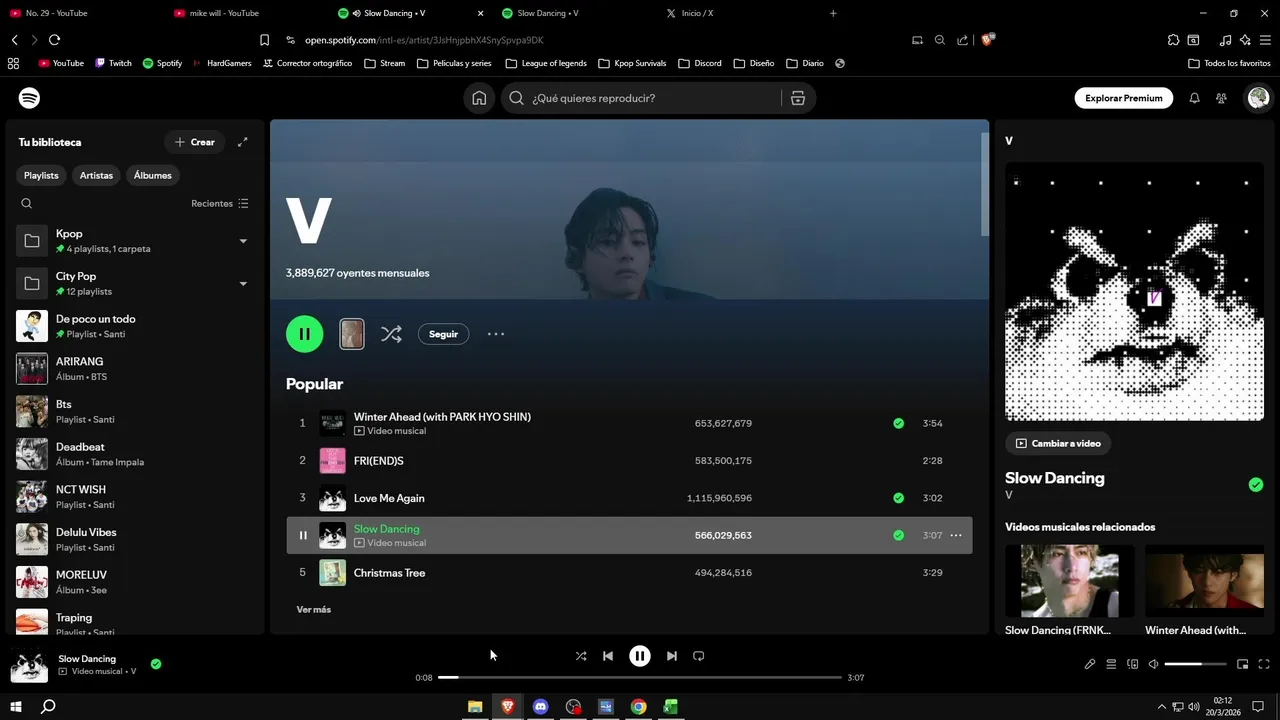Expand the Kpop folder arrow

click(243, 241)
